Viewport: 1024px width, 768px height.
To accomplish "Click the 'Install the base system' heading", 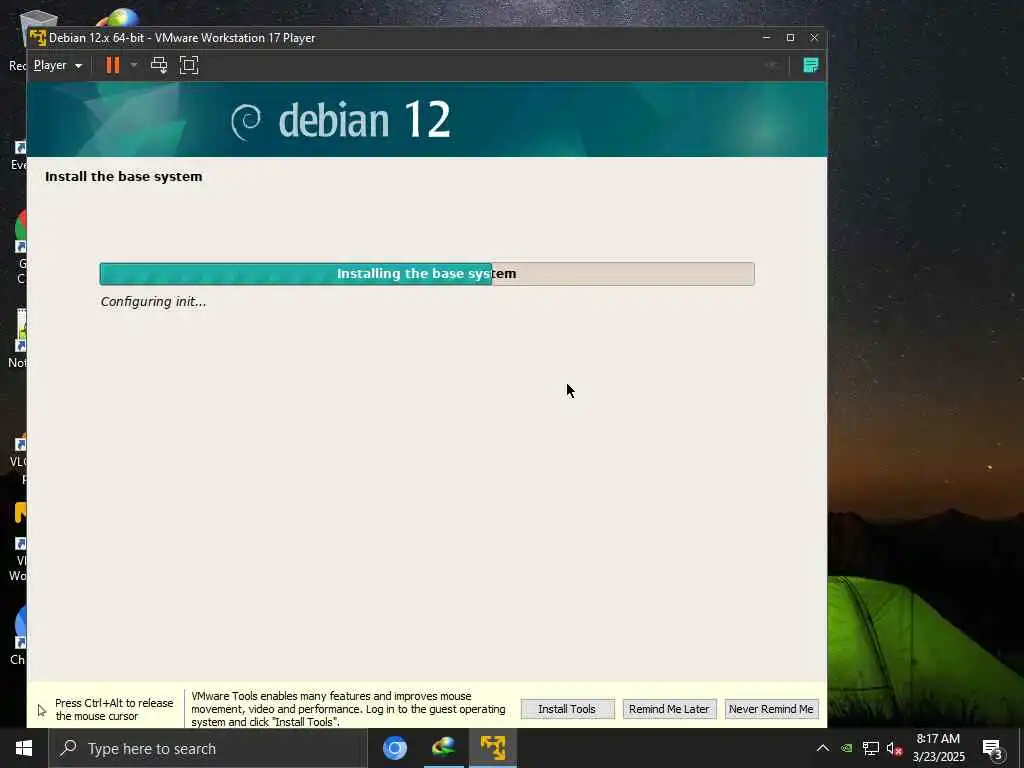I will pos(123,176).
